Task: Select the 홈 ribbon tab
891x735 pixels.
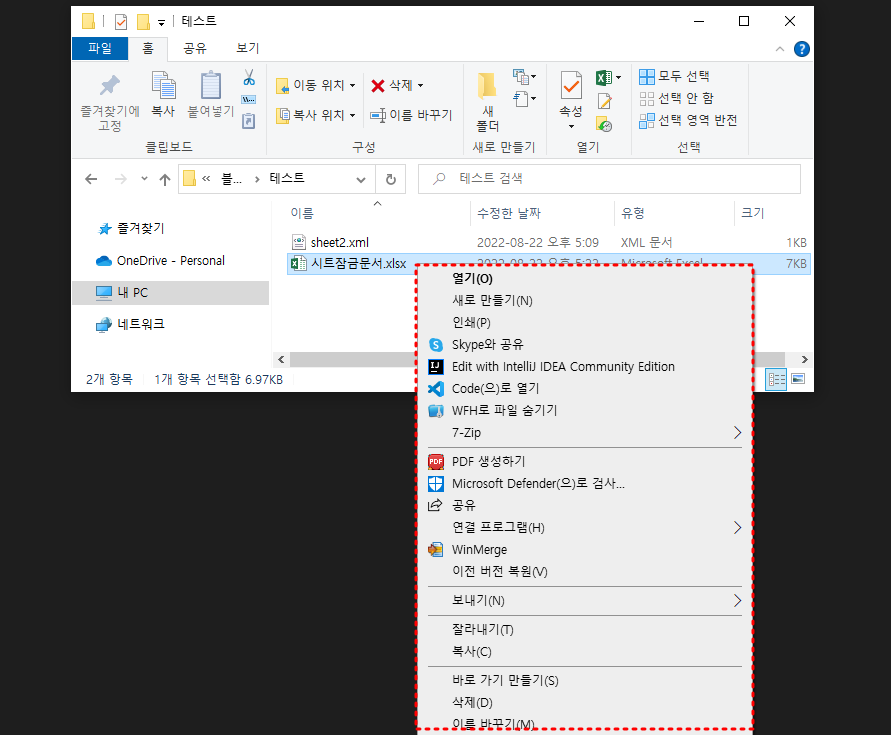Action: tap(148, 49)
